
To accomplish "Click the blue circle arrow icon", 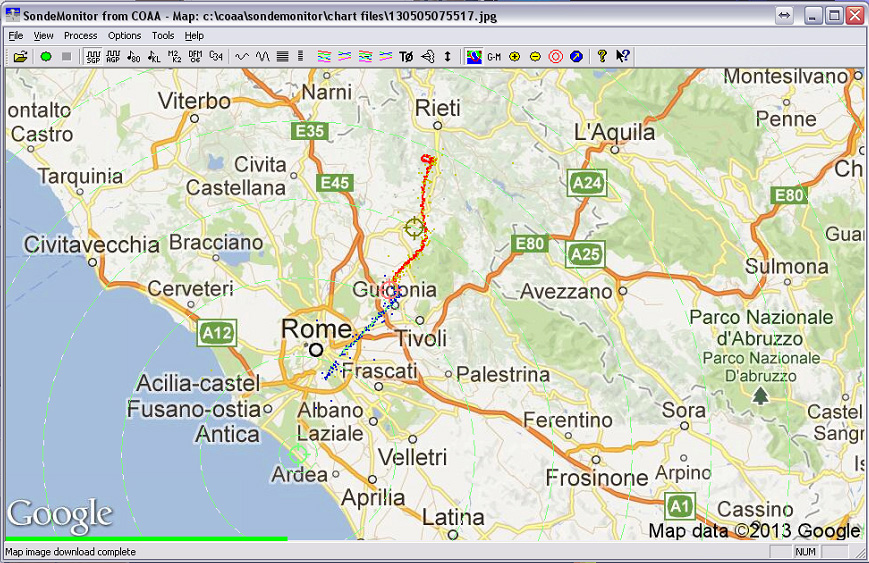I will pyautogui.click(x=576, y=57).
